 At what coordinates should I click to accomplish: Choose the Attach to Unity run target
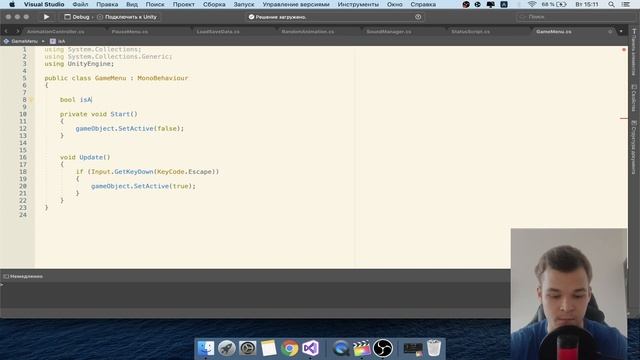point(127,17)
